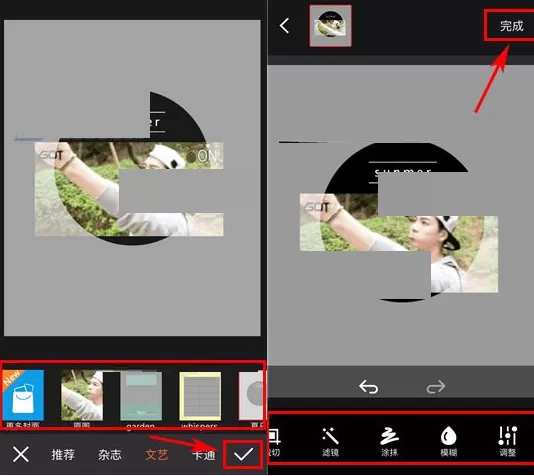This screenshot has height=476, width=534.
Task: Open the 调整 adjust tool
Action: coord(507,442)
